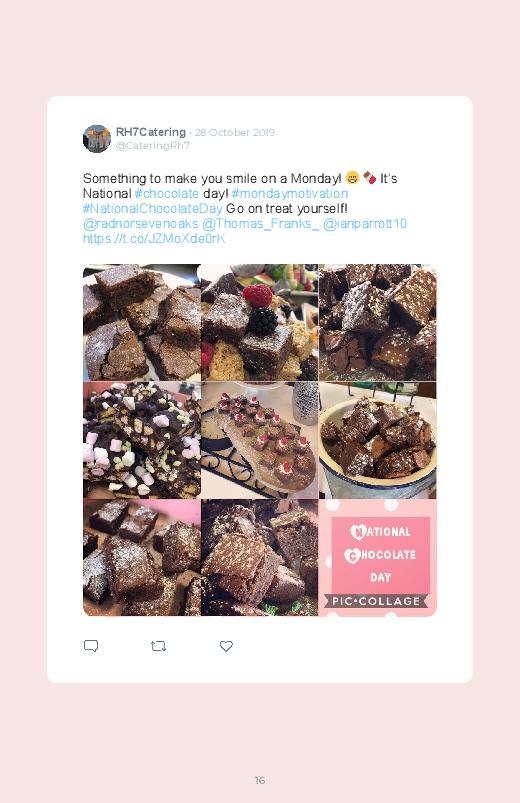Like the tweet with the heart icon
Image resolution: width=520 pixels, height=803 pixels.
(226, 646)
